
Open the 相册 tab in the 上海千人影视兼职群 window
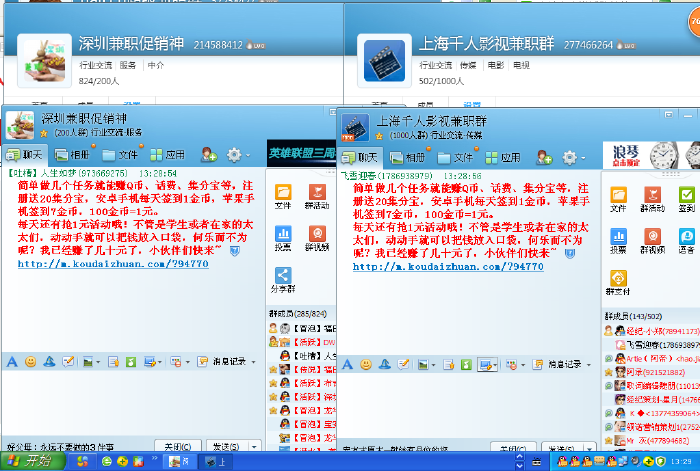click(x=408, y=158)
